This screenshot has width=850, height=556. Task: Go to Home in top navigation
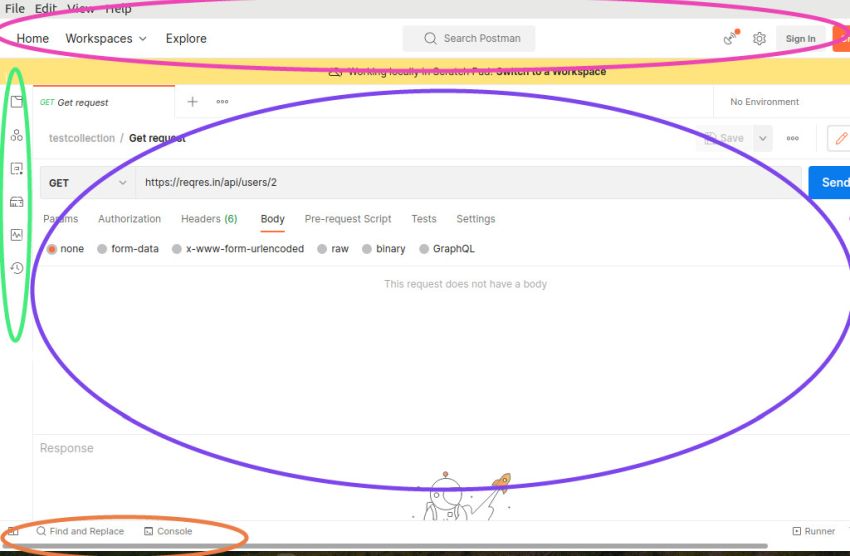coord(33,38)
